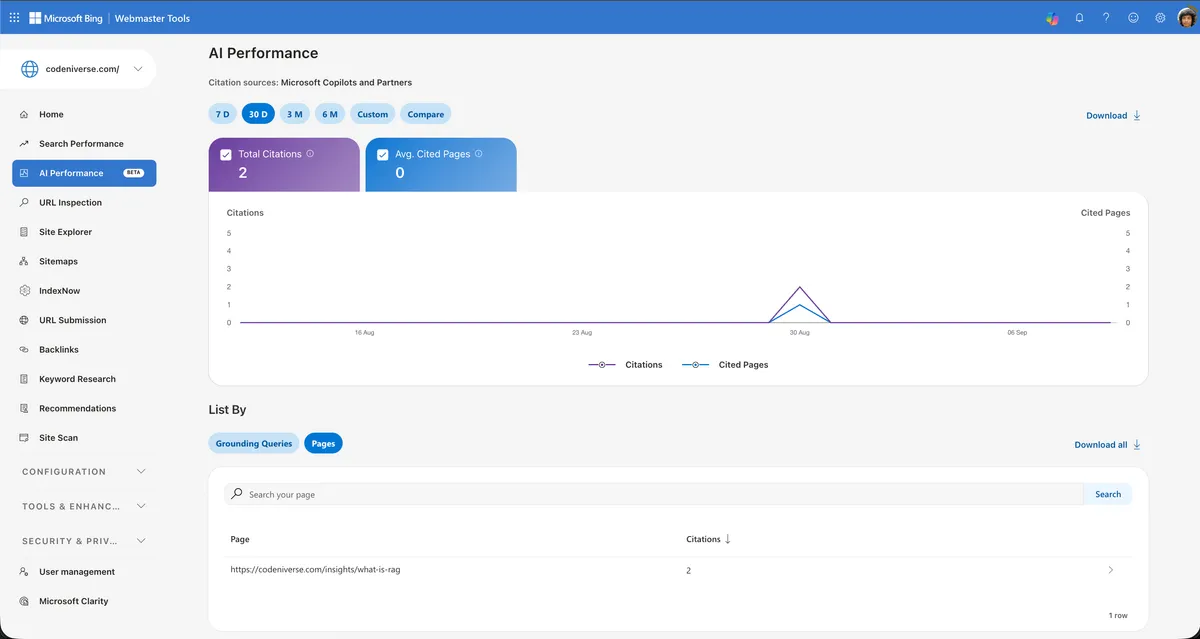Click the citations value '2' in the table row
This screenshot has height=639, width=1200.
(x=688, y=570)
